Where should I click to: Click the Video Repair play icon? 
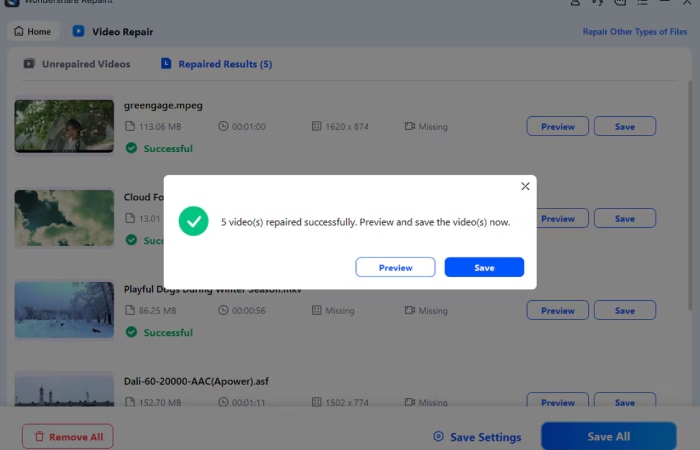(79, 31)
